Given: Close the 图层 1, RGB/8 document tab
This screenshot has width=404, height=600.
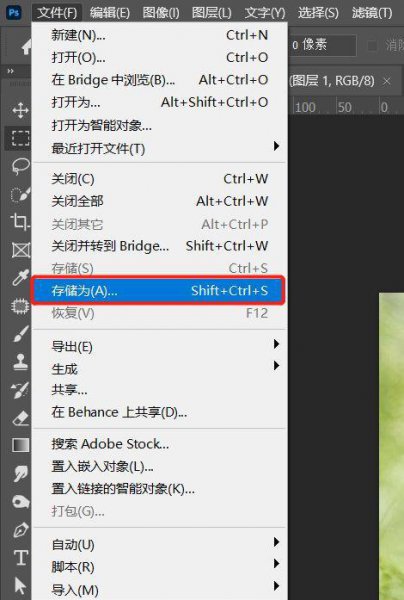Looking at the screenshot, I should [x=387, y=81].
